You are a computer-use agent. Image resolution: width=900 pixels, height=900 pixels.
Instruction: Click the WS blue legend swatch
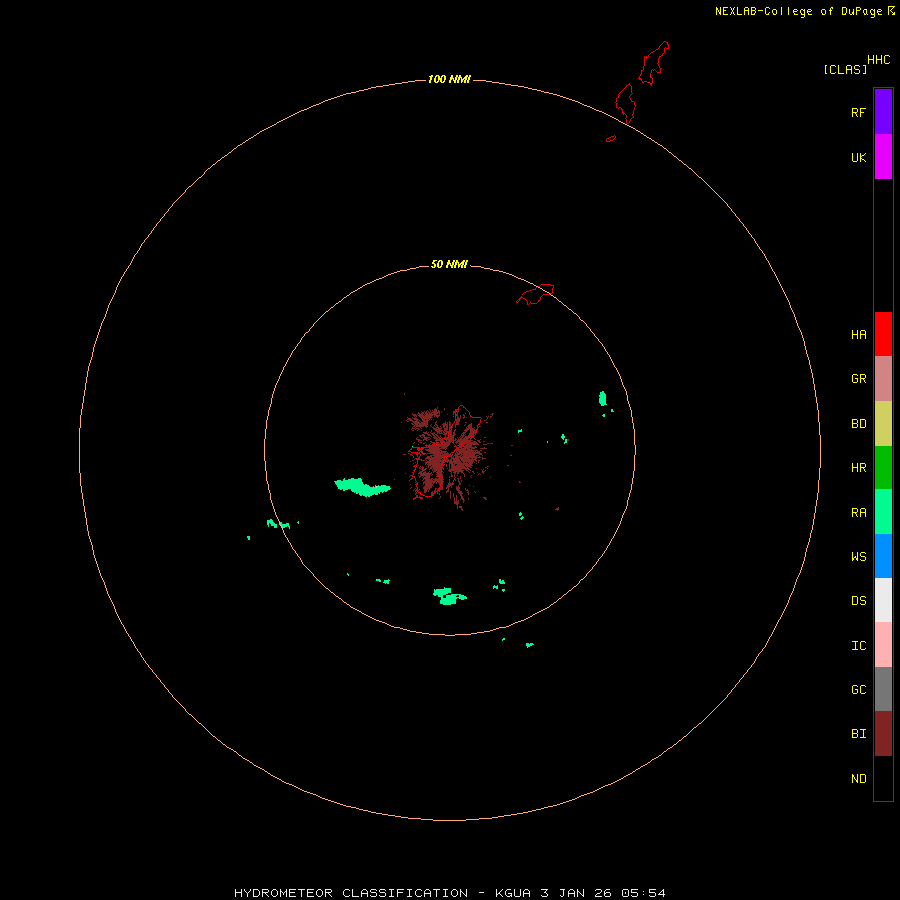(x=883, y=556)
